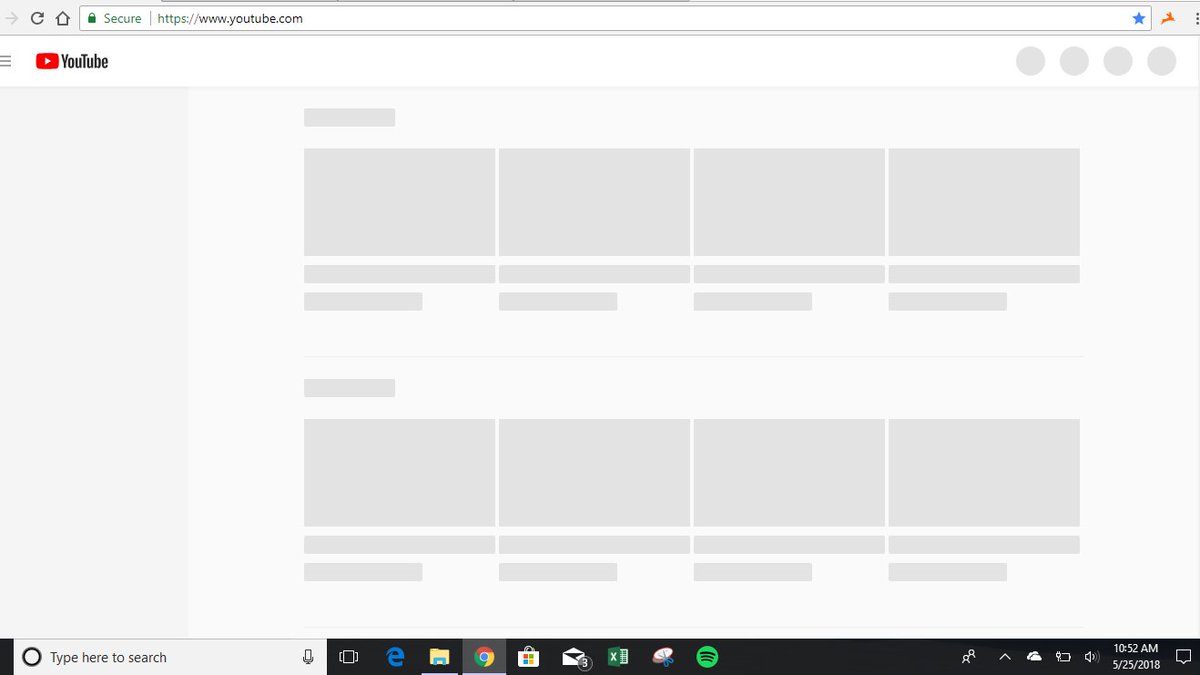Viewport: 1200px width, 675px height.
Task: Open the volume speaker control
Action: point(1091,657)
